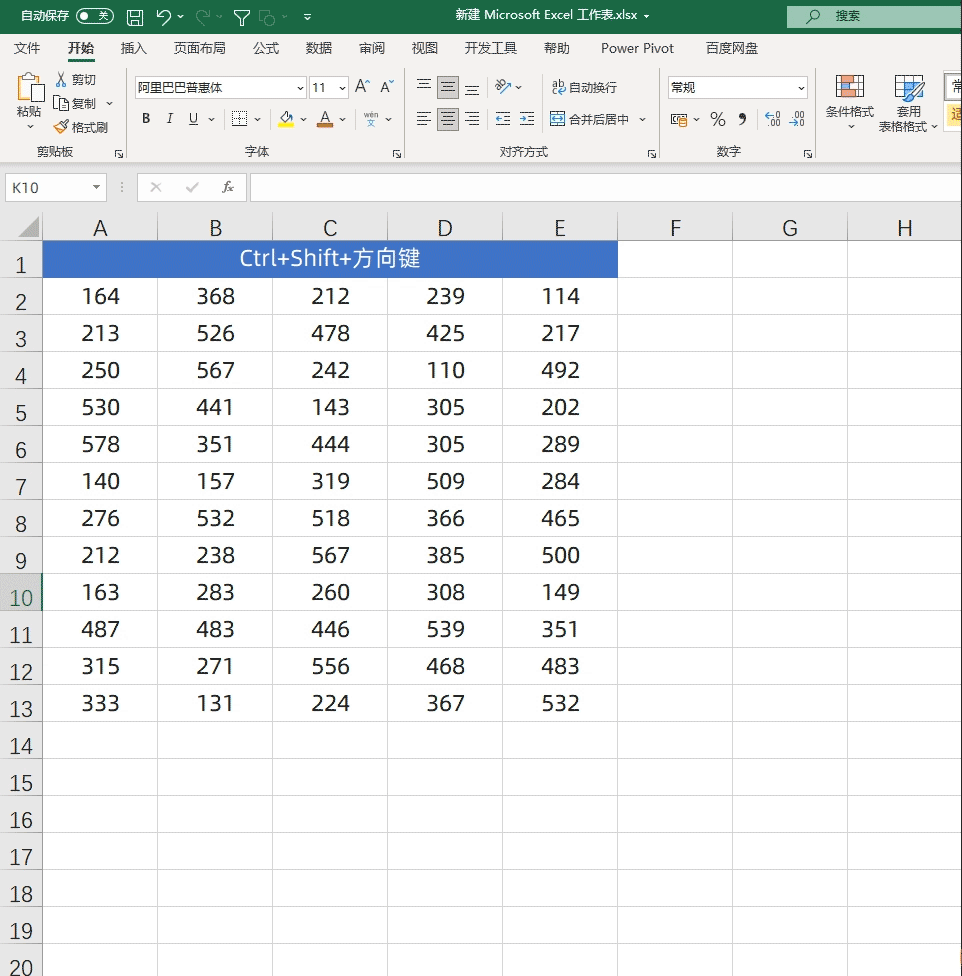Open the fill color palette arrow

pyautogui.click(x=304, y=119)
